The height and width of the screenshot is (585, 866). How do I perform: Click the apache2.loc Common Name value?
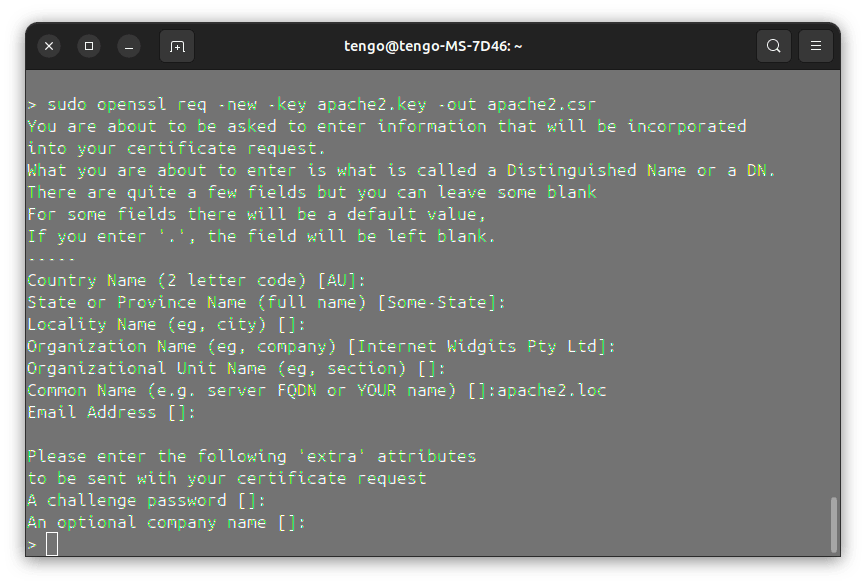(552, 391)
